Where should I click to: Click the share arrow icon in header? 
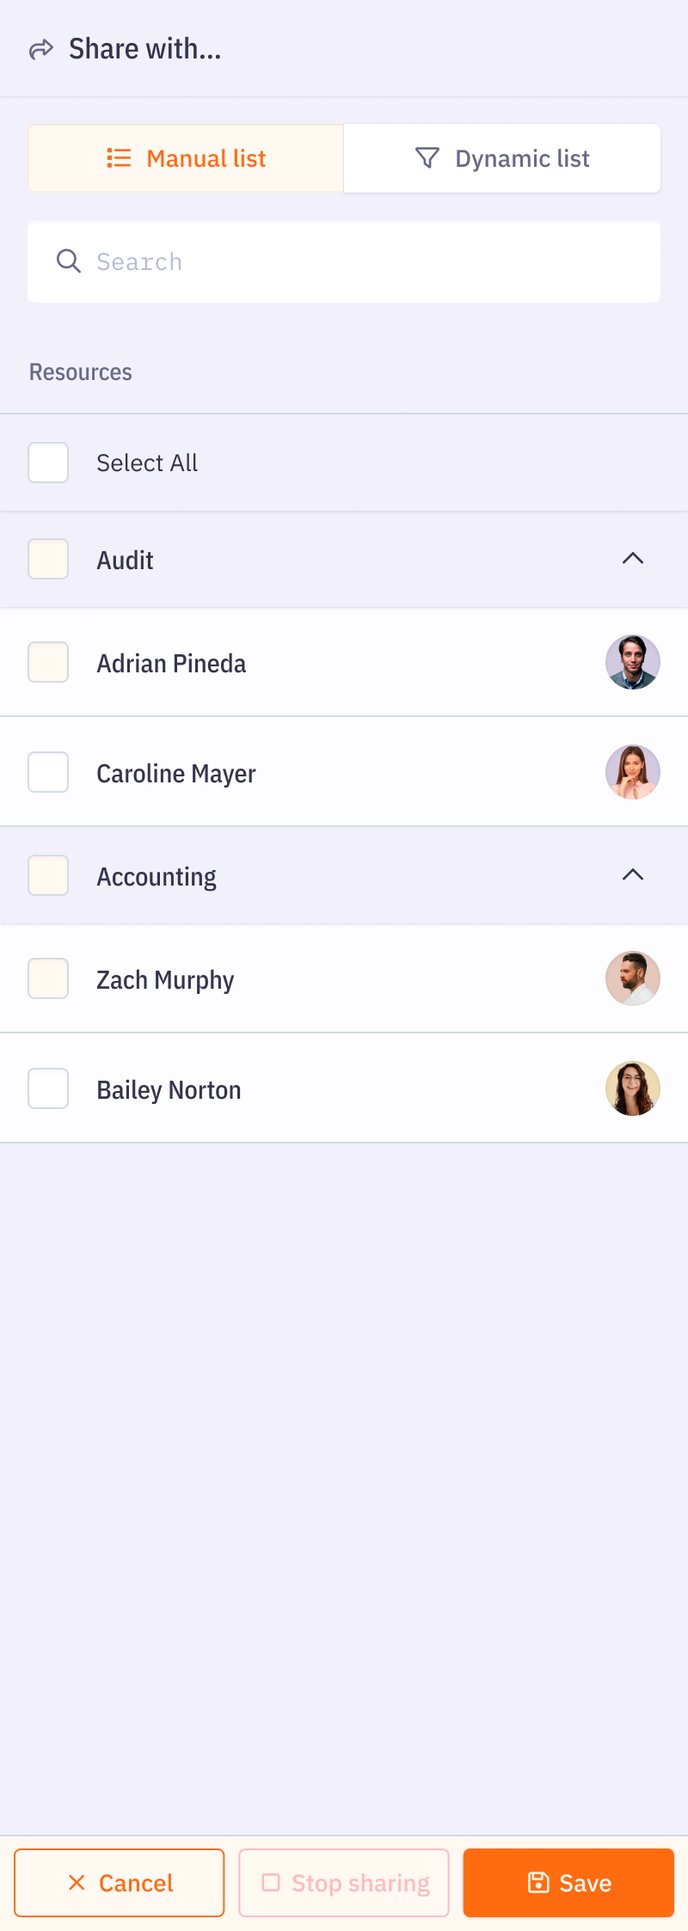41,49
